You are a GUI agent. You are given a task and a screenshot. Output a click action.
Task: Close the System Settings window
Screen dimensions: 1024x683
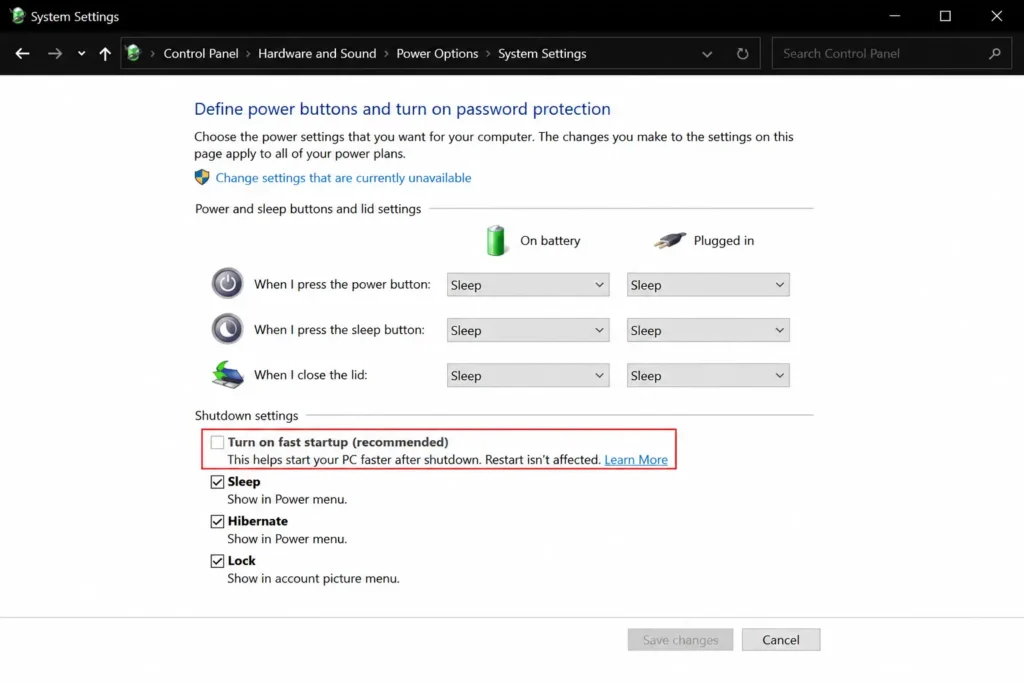pyautogui.click(x=997, y=16)
